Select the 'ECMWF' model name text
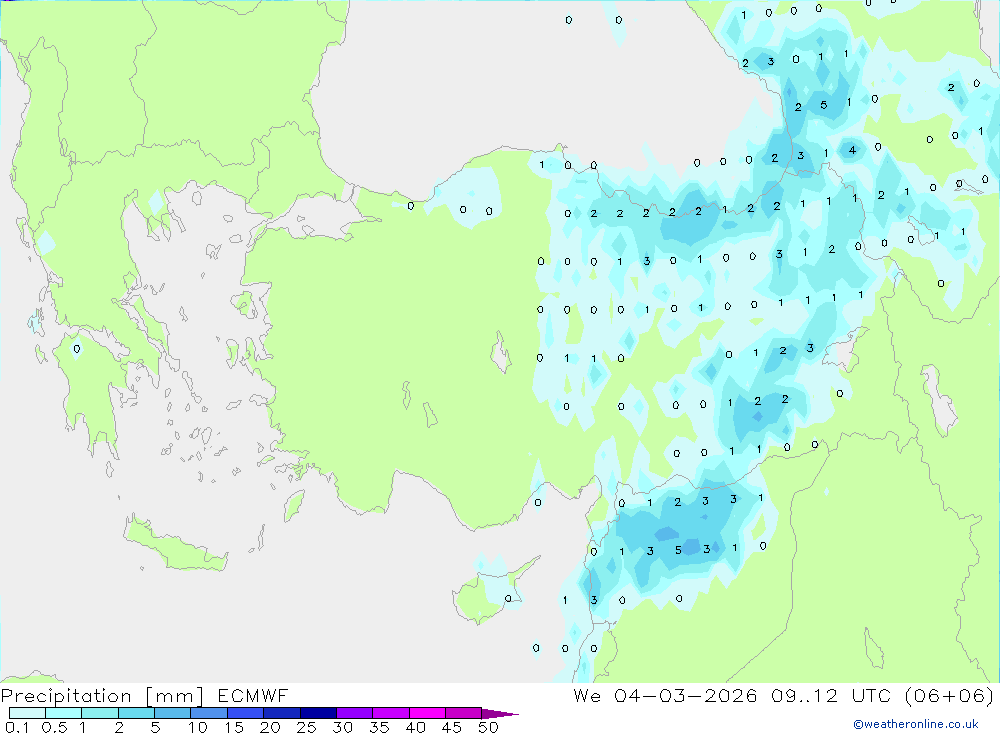Screen dimensions: 1000x733 point(253,696)
